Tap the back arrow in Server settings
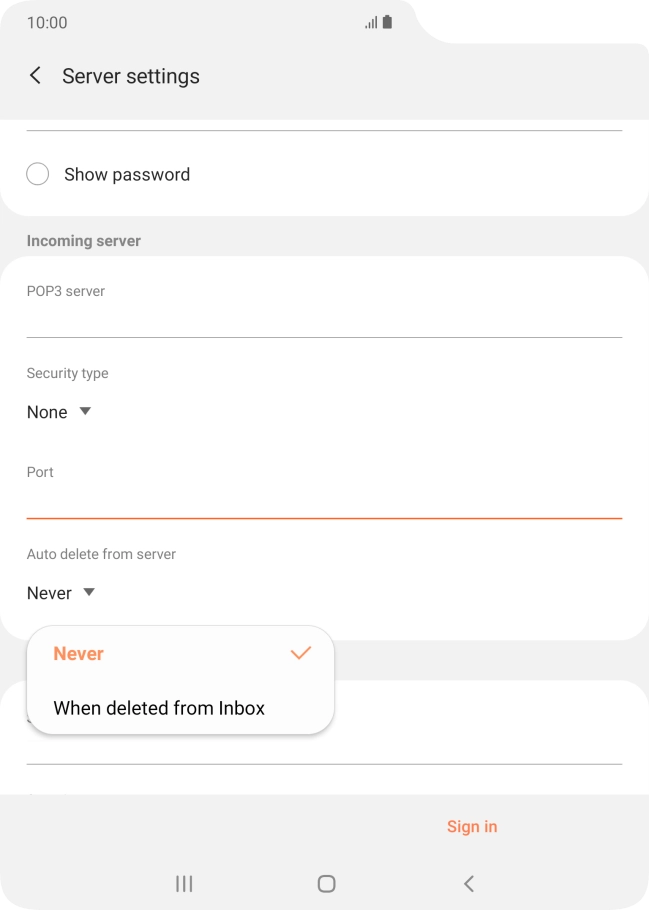The height and width of the screenshot is (910, 649). 35,75
